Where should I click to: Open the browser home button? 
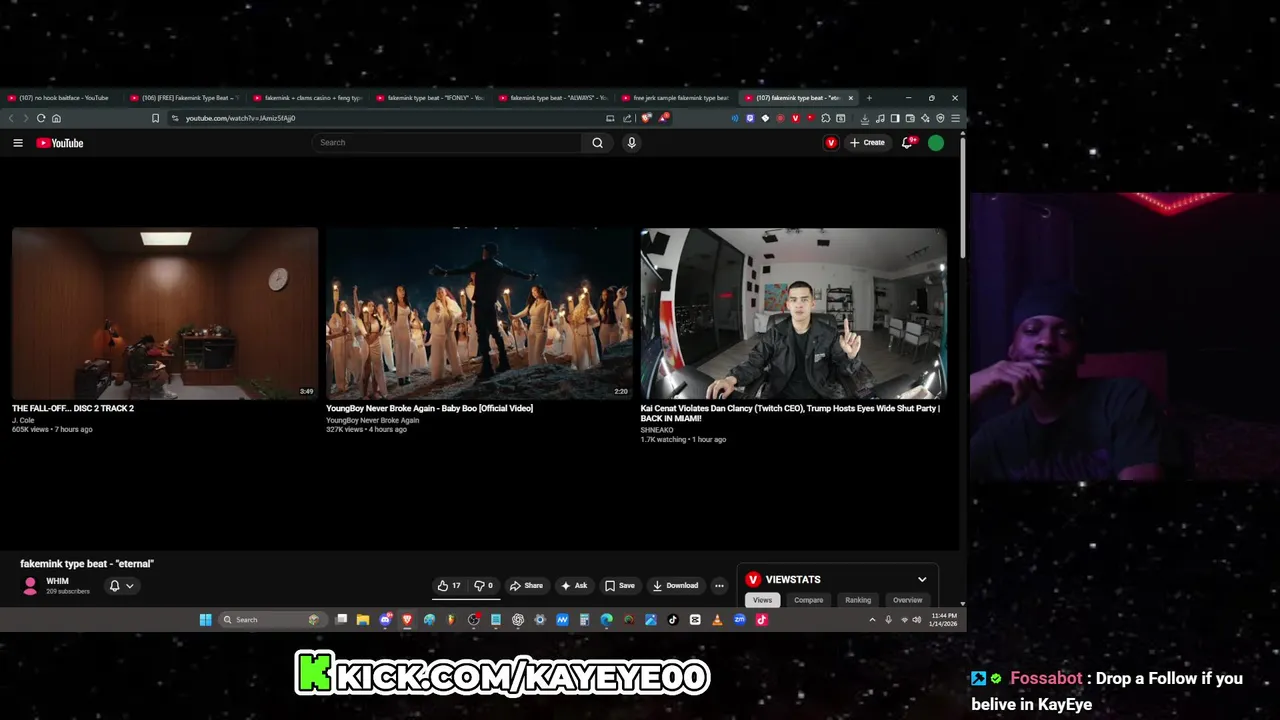click(x=56, y=118)
